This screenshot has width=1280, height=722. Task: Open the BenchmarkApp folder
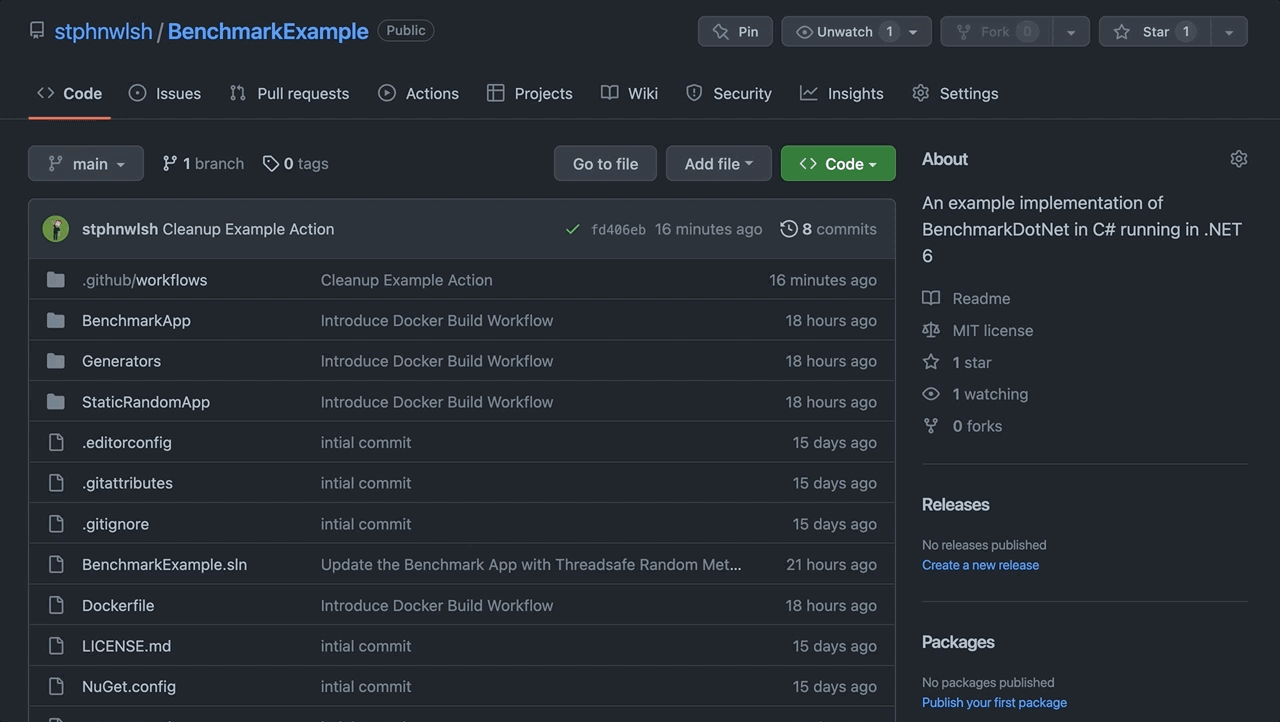coord(136,320)
